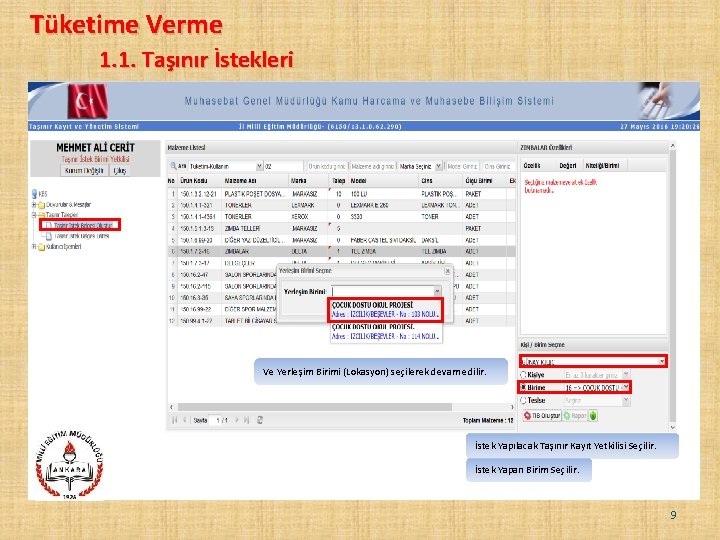
Task: Select the ZIMBALAR row
Action: [341, 252]
